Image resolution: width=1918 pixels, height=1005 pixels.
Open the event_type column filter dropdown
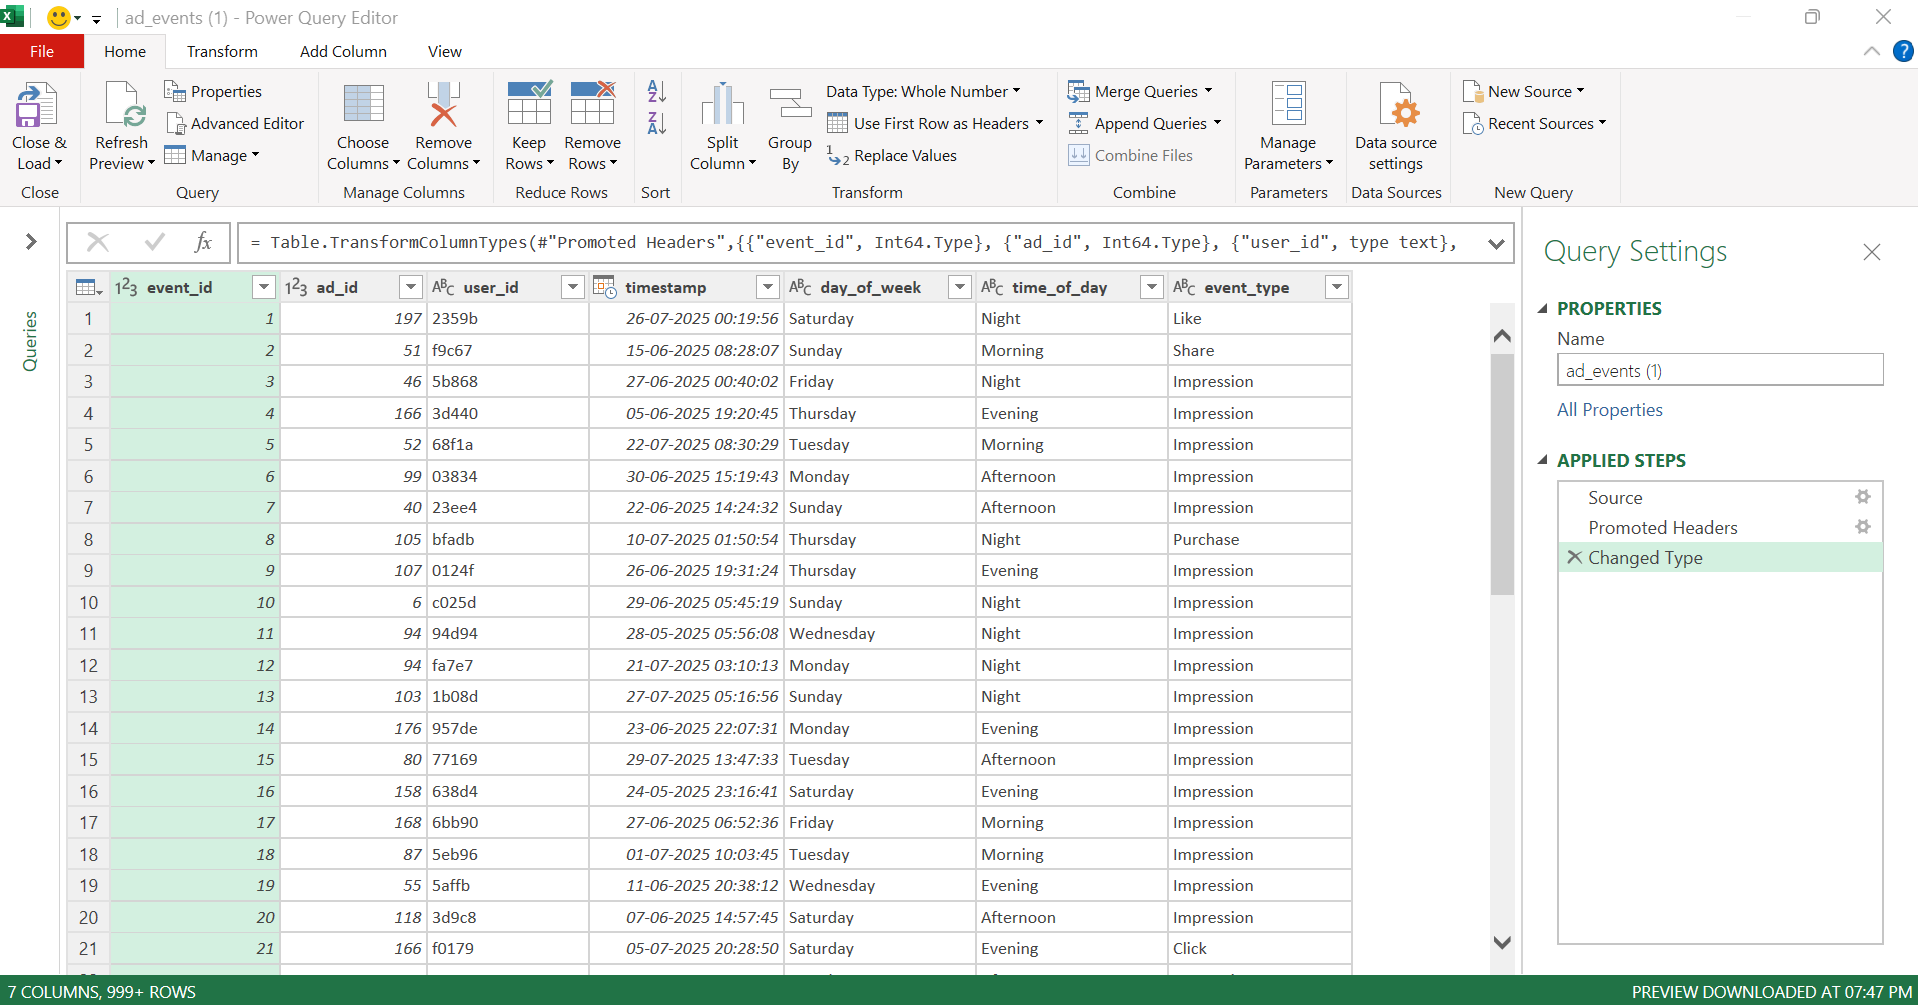tap(1336, 288)
